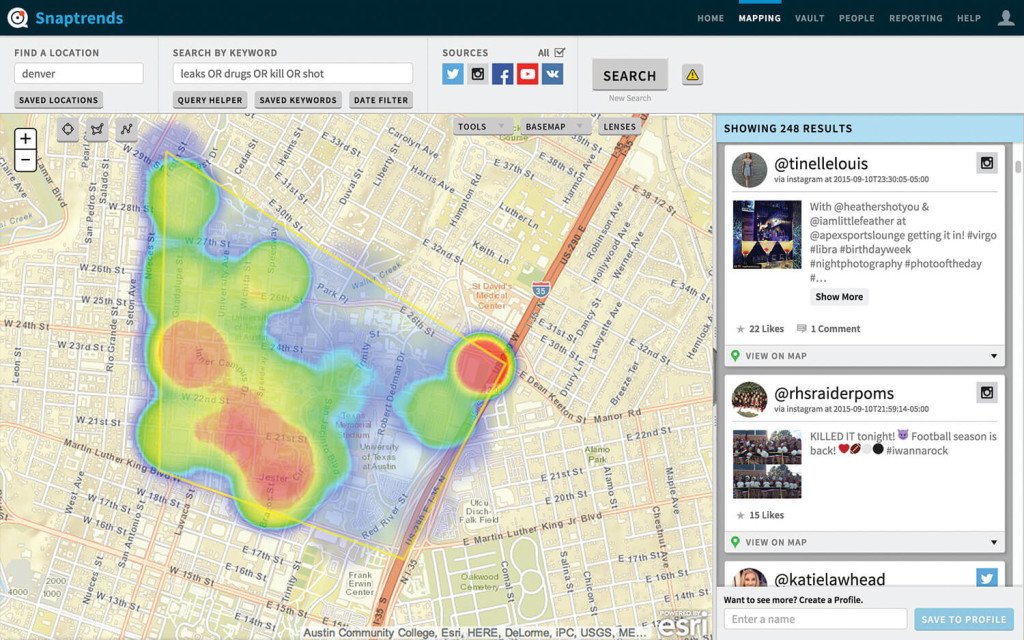Go to the Vault menu
Viewport: 1024px width, 640px height.
pyautogui.click(x=809, y=18)
